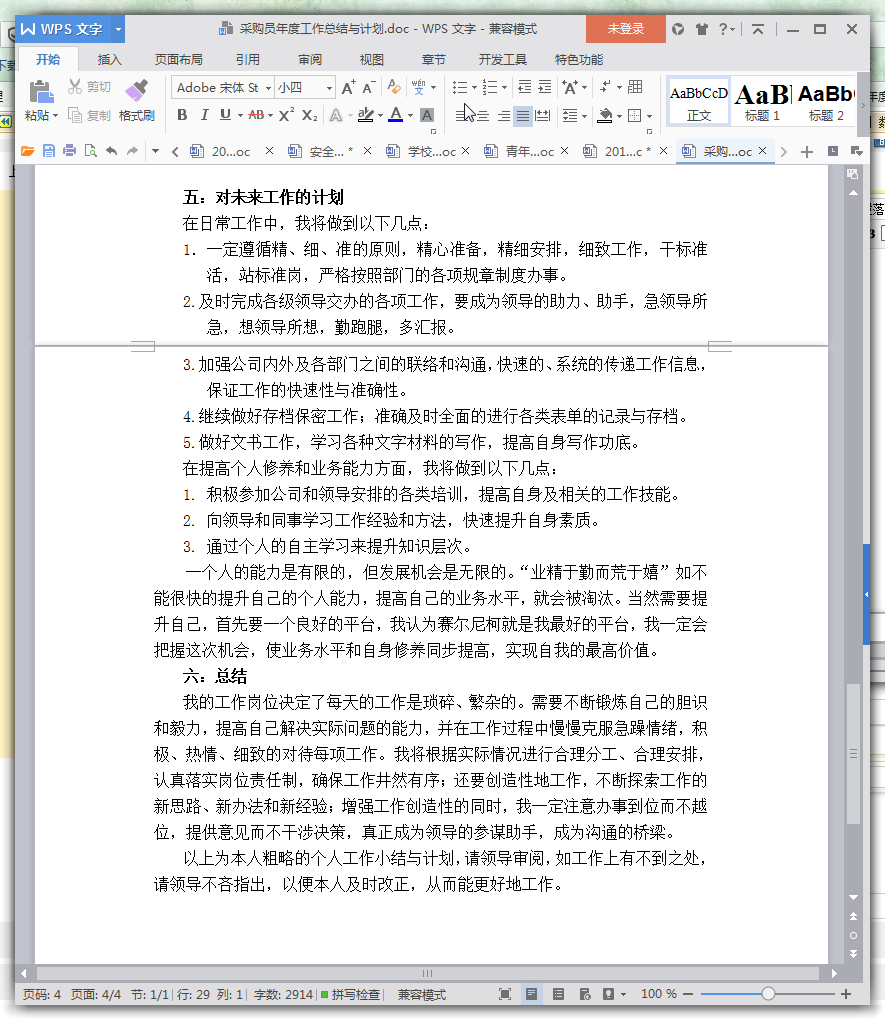This screenshot has width=885, height=1020.
Task: Decrease paragraph indent
Action: [524, 87]
